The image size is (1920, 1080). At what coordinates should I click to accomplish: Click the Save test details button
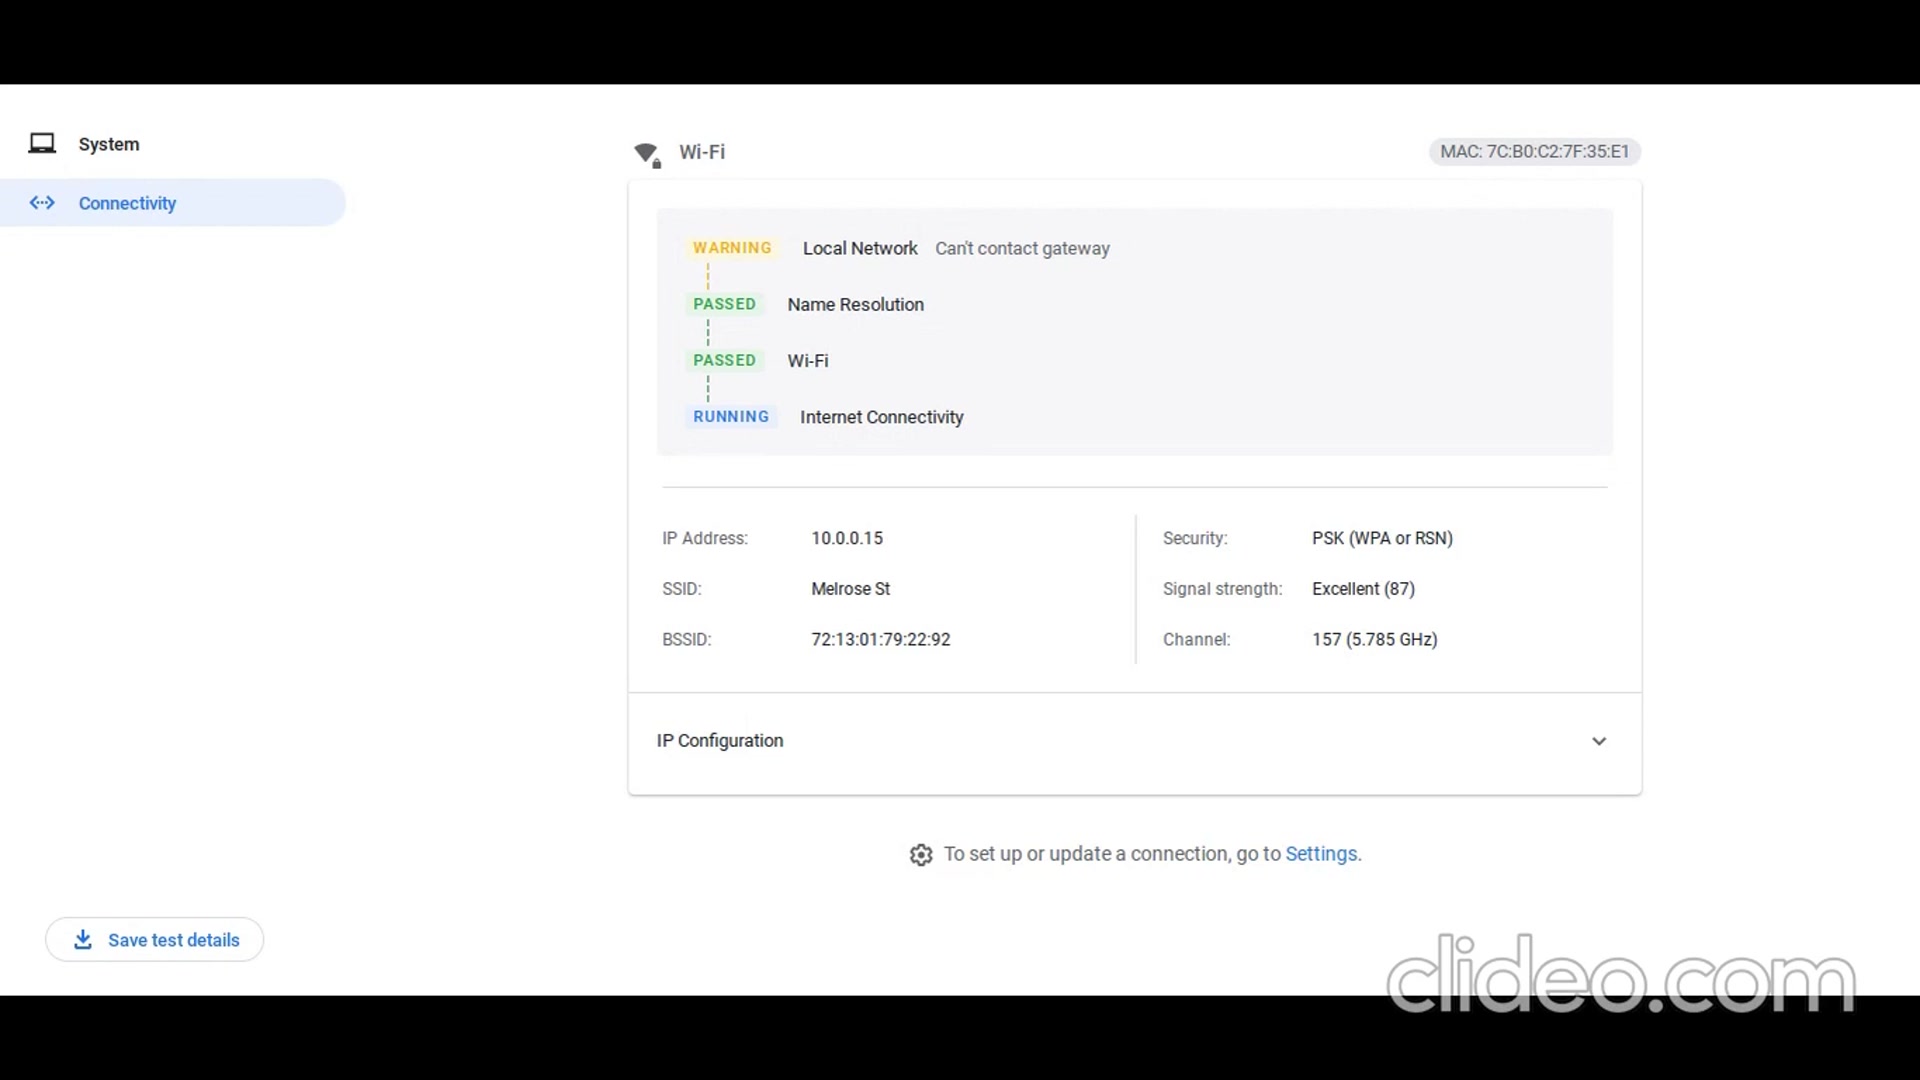coord(154,939)
